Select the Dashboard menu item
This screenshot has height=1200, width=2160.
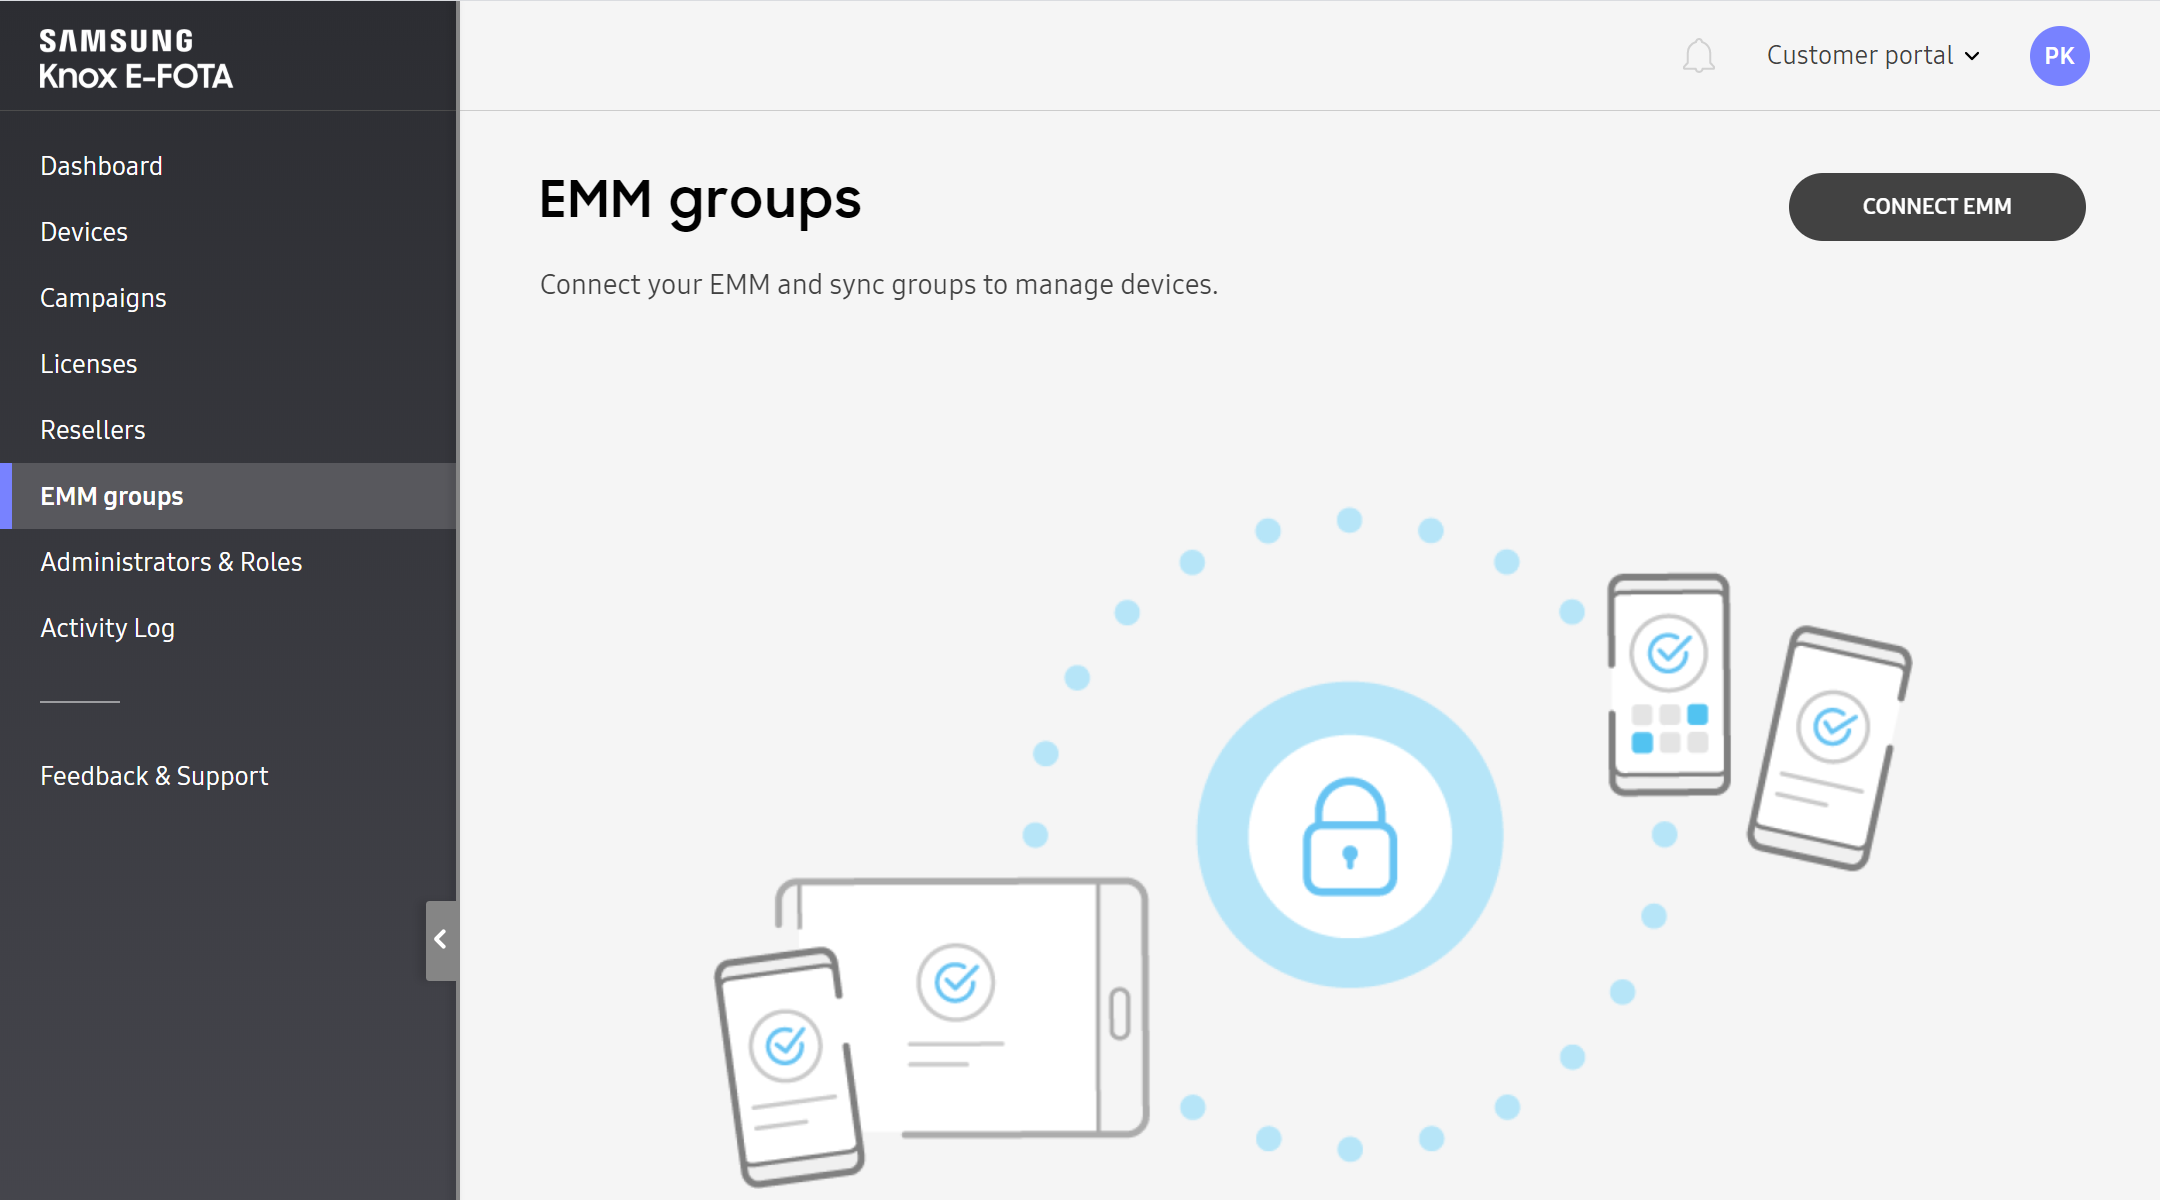(100, 164)
